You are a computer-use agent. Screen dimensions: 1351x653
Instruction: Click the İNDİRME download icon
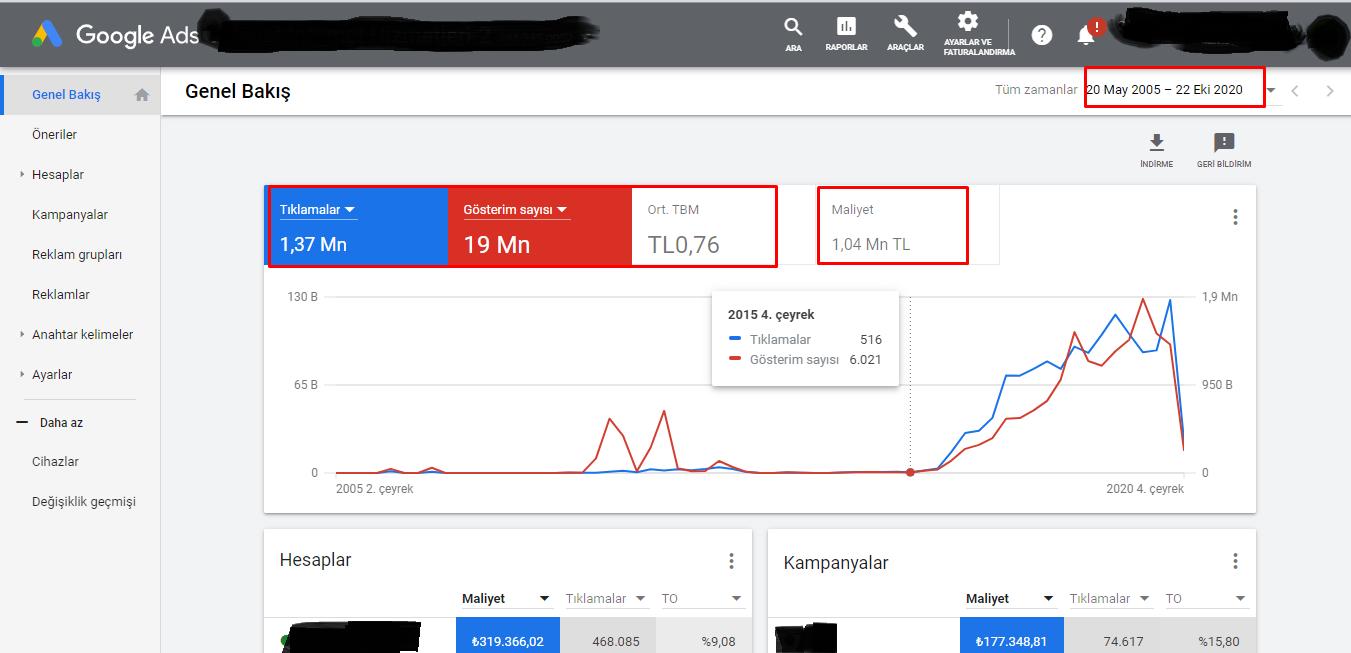pos(1156,150)
